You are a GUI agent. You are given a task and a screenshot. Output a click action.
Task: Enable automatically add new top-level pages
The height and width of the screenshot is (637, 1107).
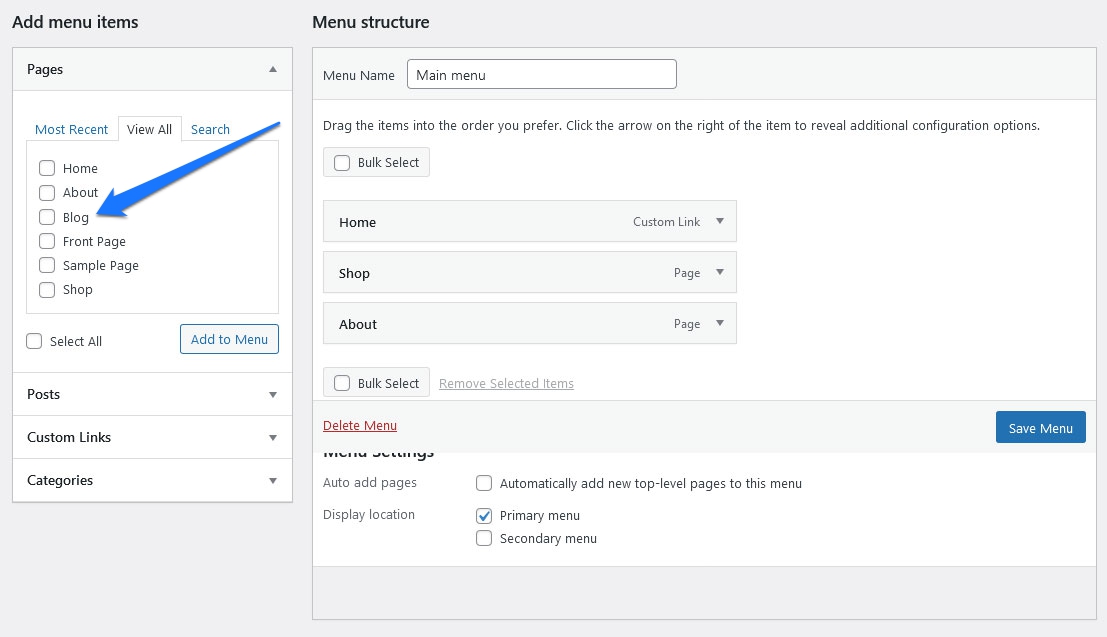coord(484,483)
